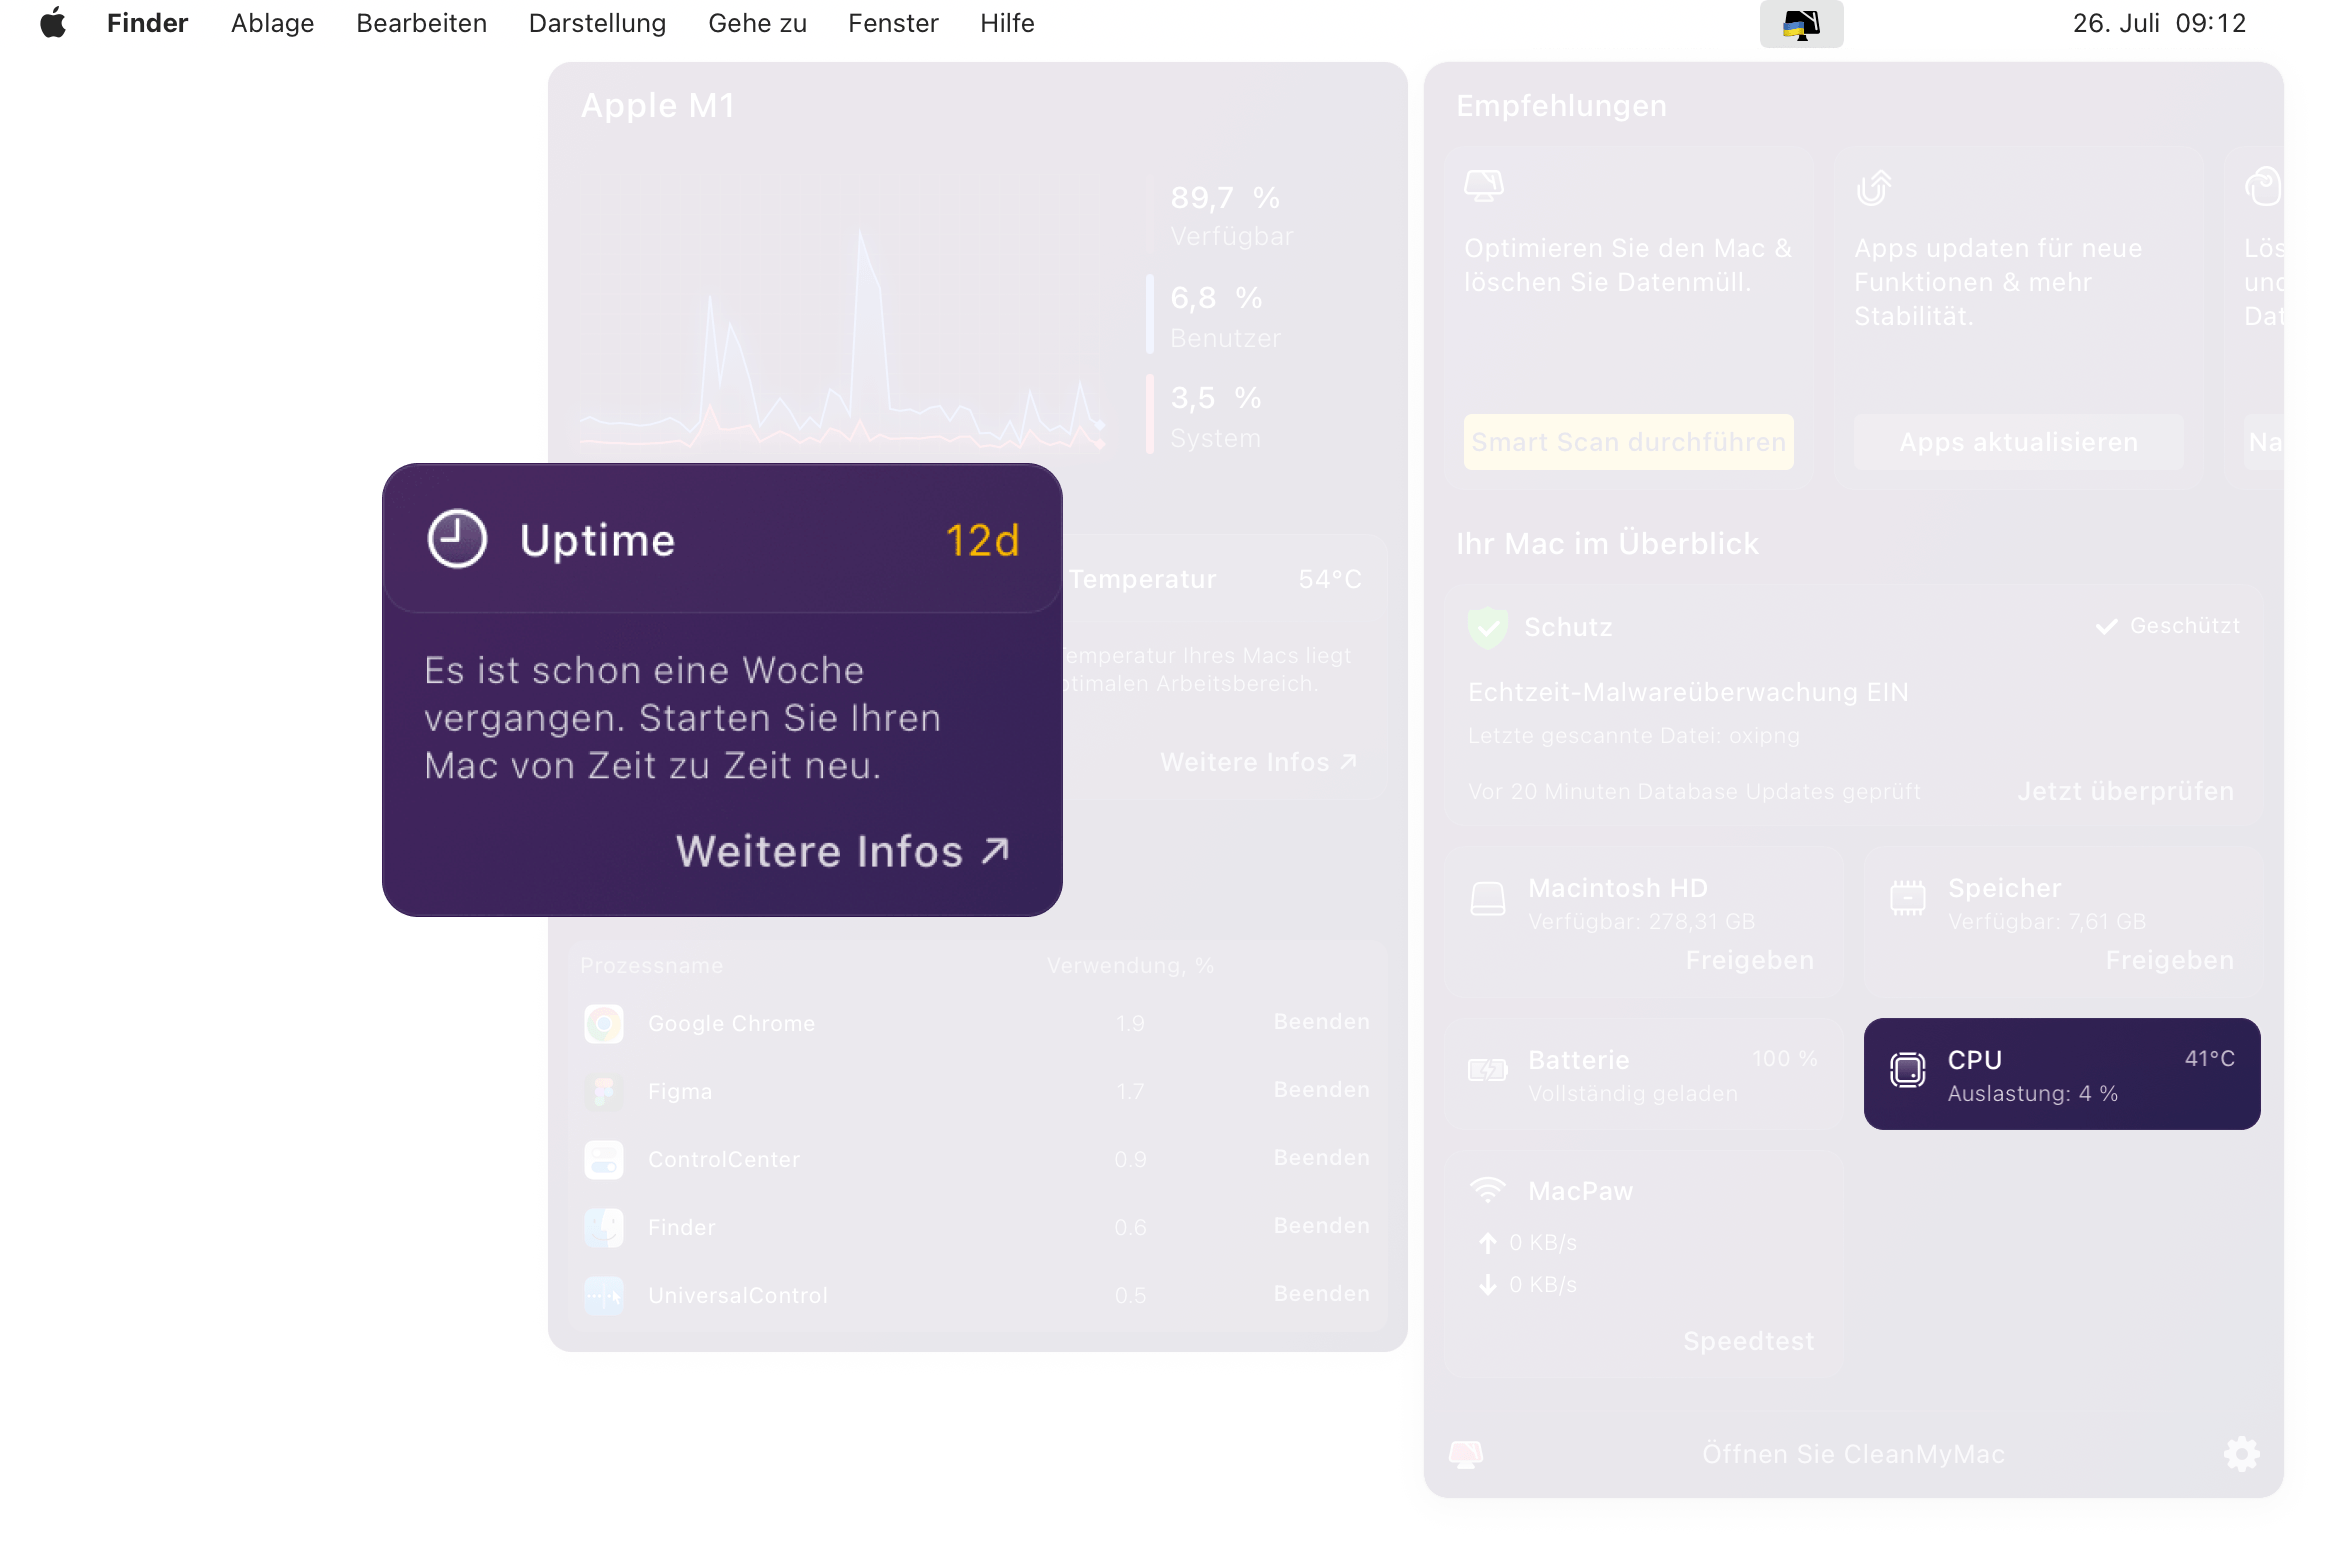Click Freigeben under Macintosh HD
2330x1552 pixels.
point(1749,960)
